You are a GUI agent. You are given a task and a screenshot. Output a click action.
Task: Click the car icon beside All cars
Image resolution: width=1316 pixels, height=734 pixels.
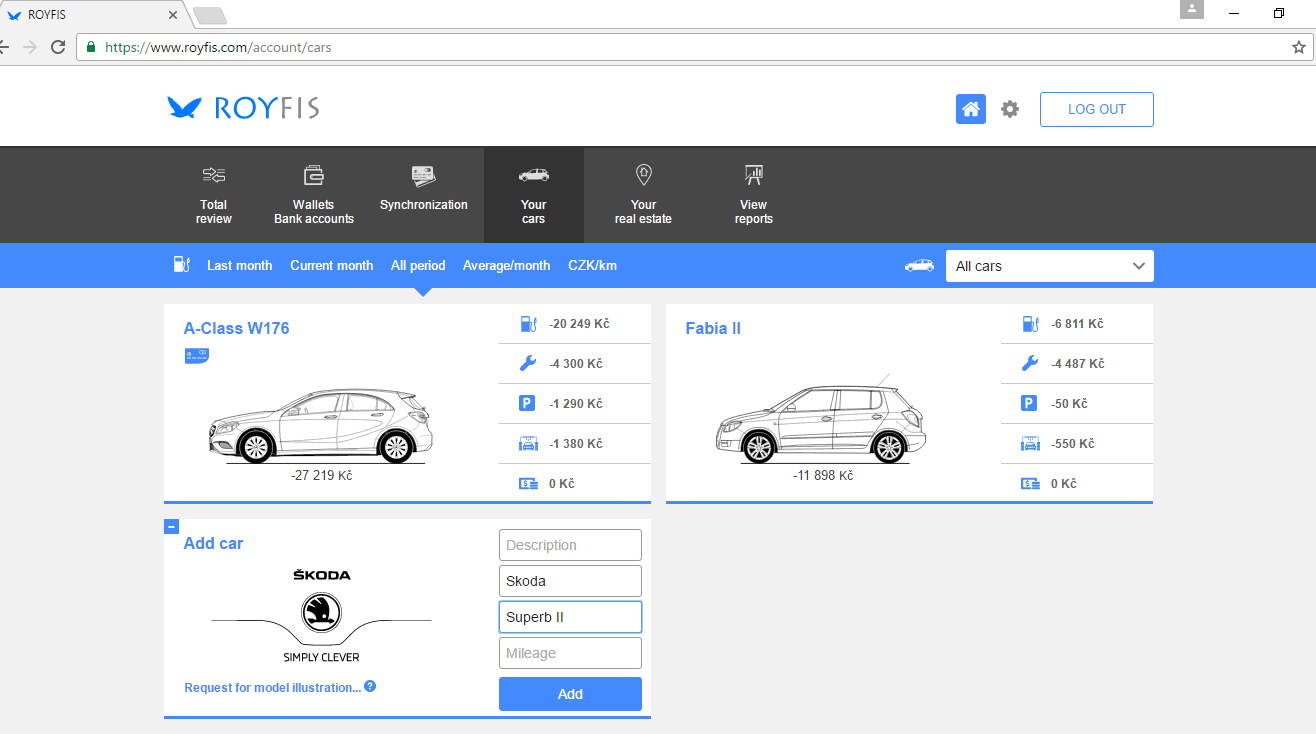[919, 265]
